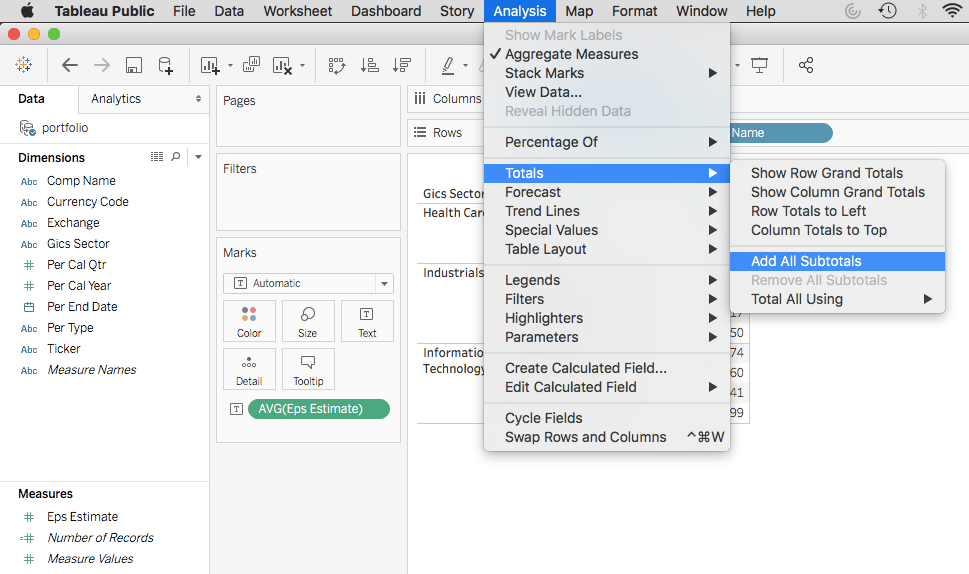Image resolution: width=969 pixels, height=574 pixels.
Task: Click the add new data source icon
Action: pyautogui.click(x=165, y=65)
